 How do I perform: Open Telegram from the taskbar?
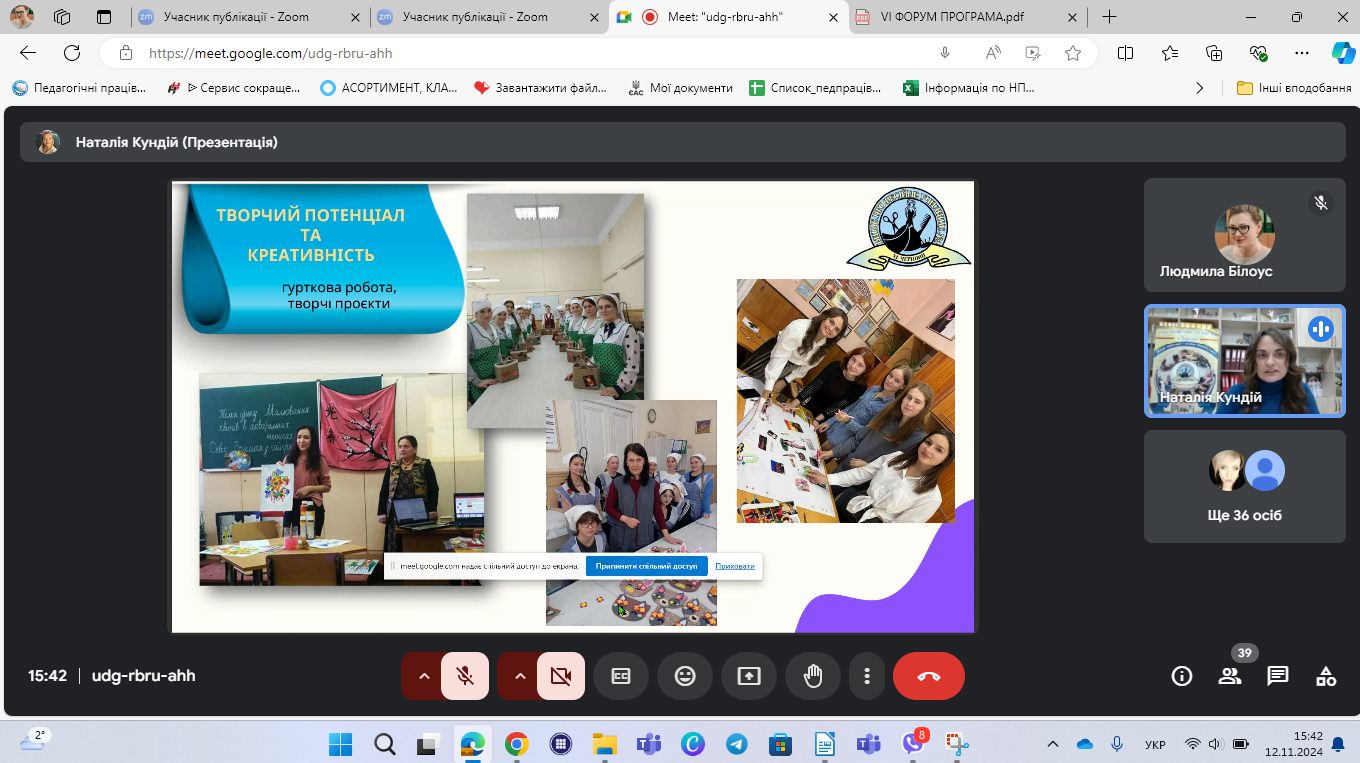(x=736, y=744)
